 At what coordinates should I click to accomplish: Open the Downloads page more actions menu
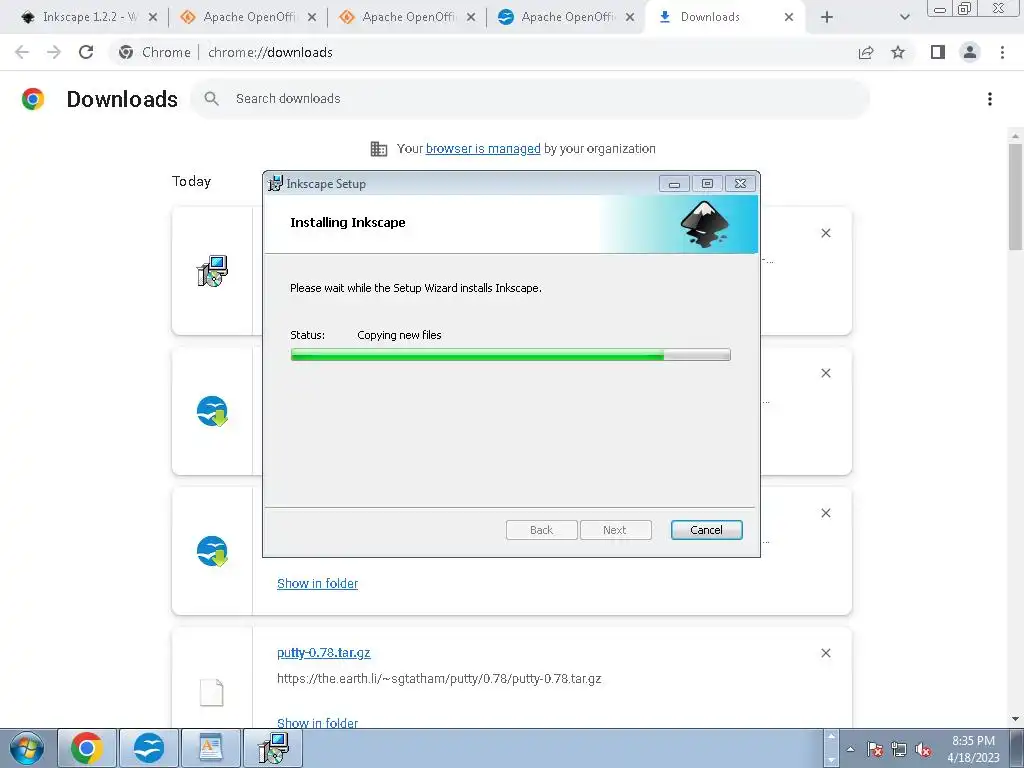click(990, 99)
